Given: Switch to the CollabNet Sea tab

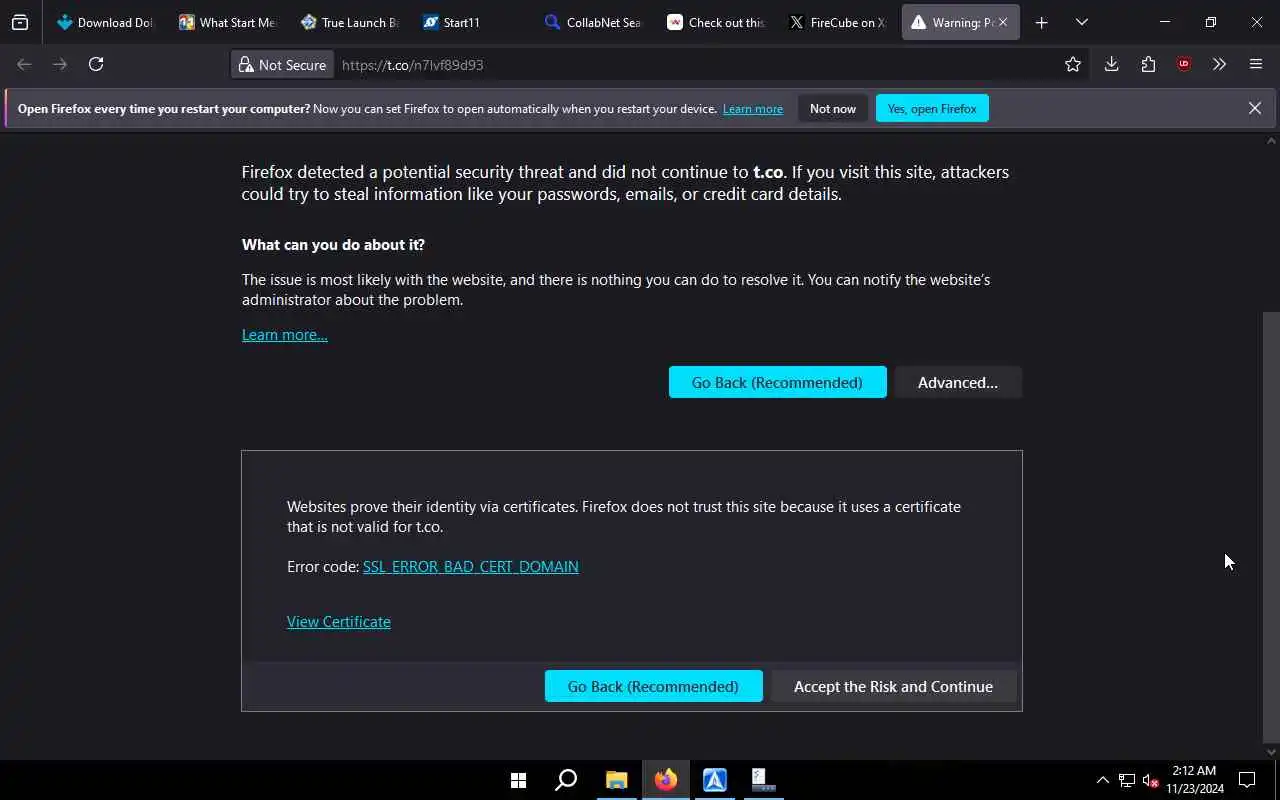Looking at the screenshot, I should click(592, 22).
